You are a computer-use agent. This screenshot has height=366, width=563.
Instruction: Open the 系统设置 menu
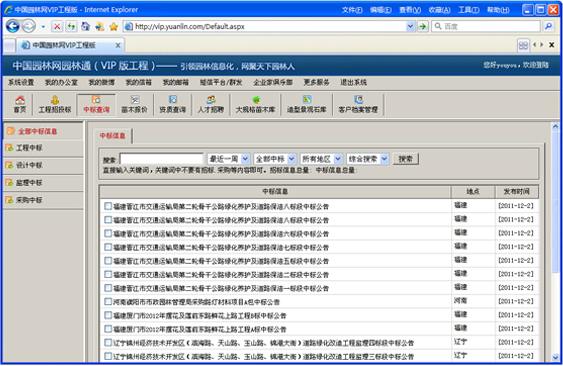click(21, 83)
